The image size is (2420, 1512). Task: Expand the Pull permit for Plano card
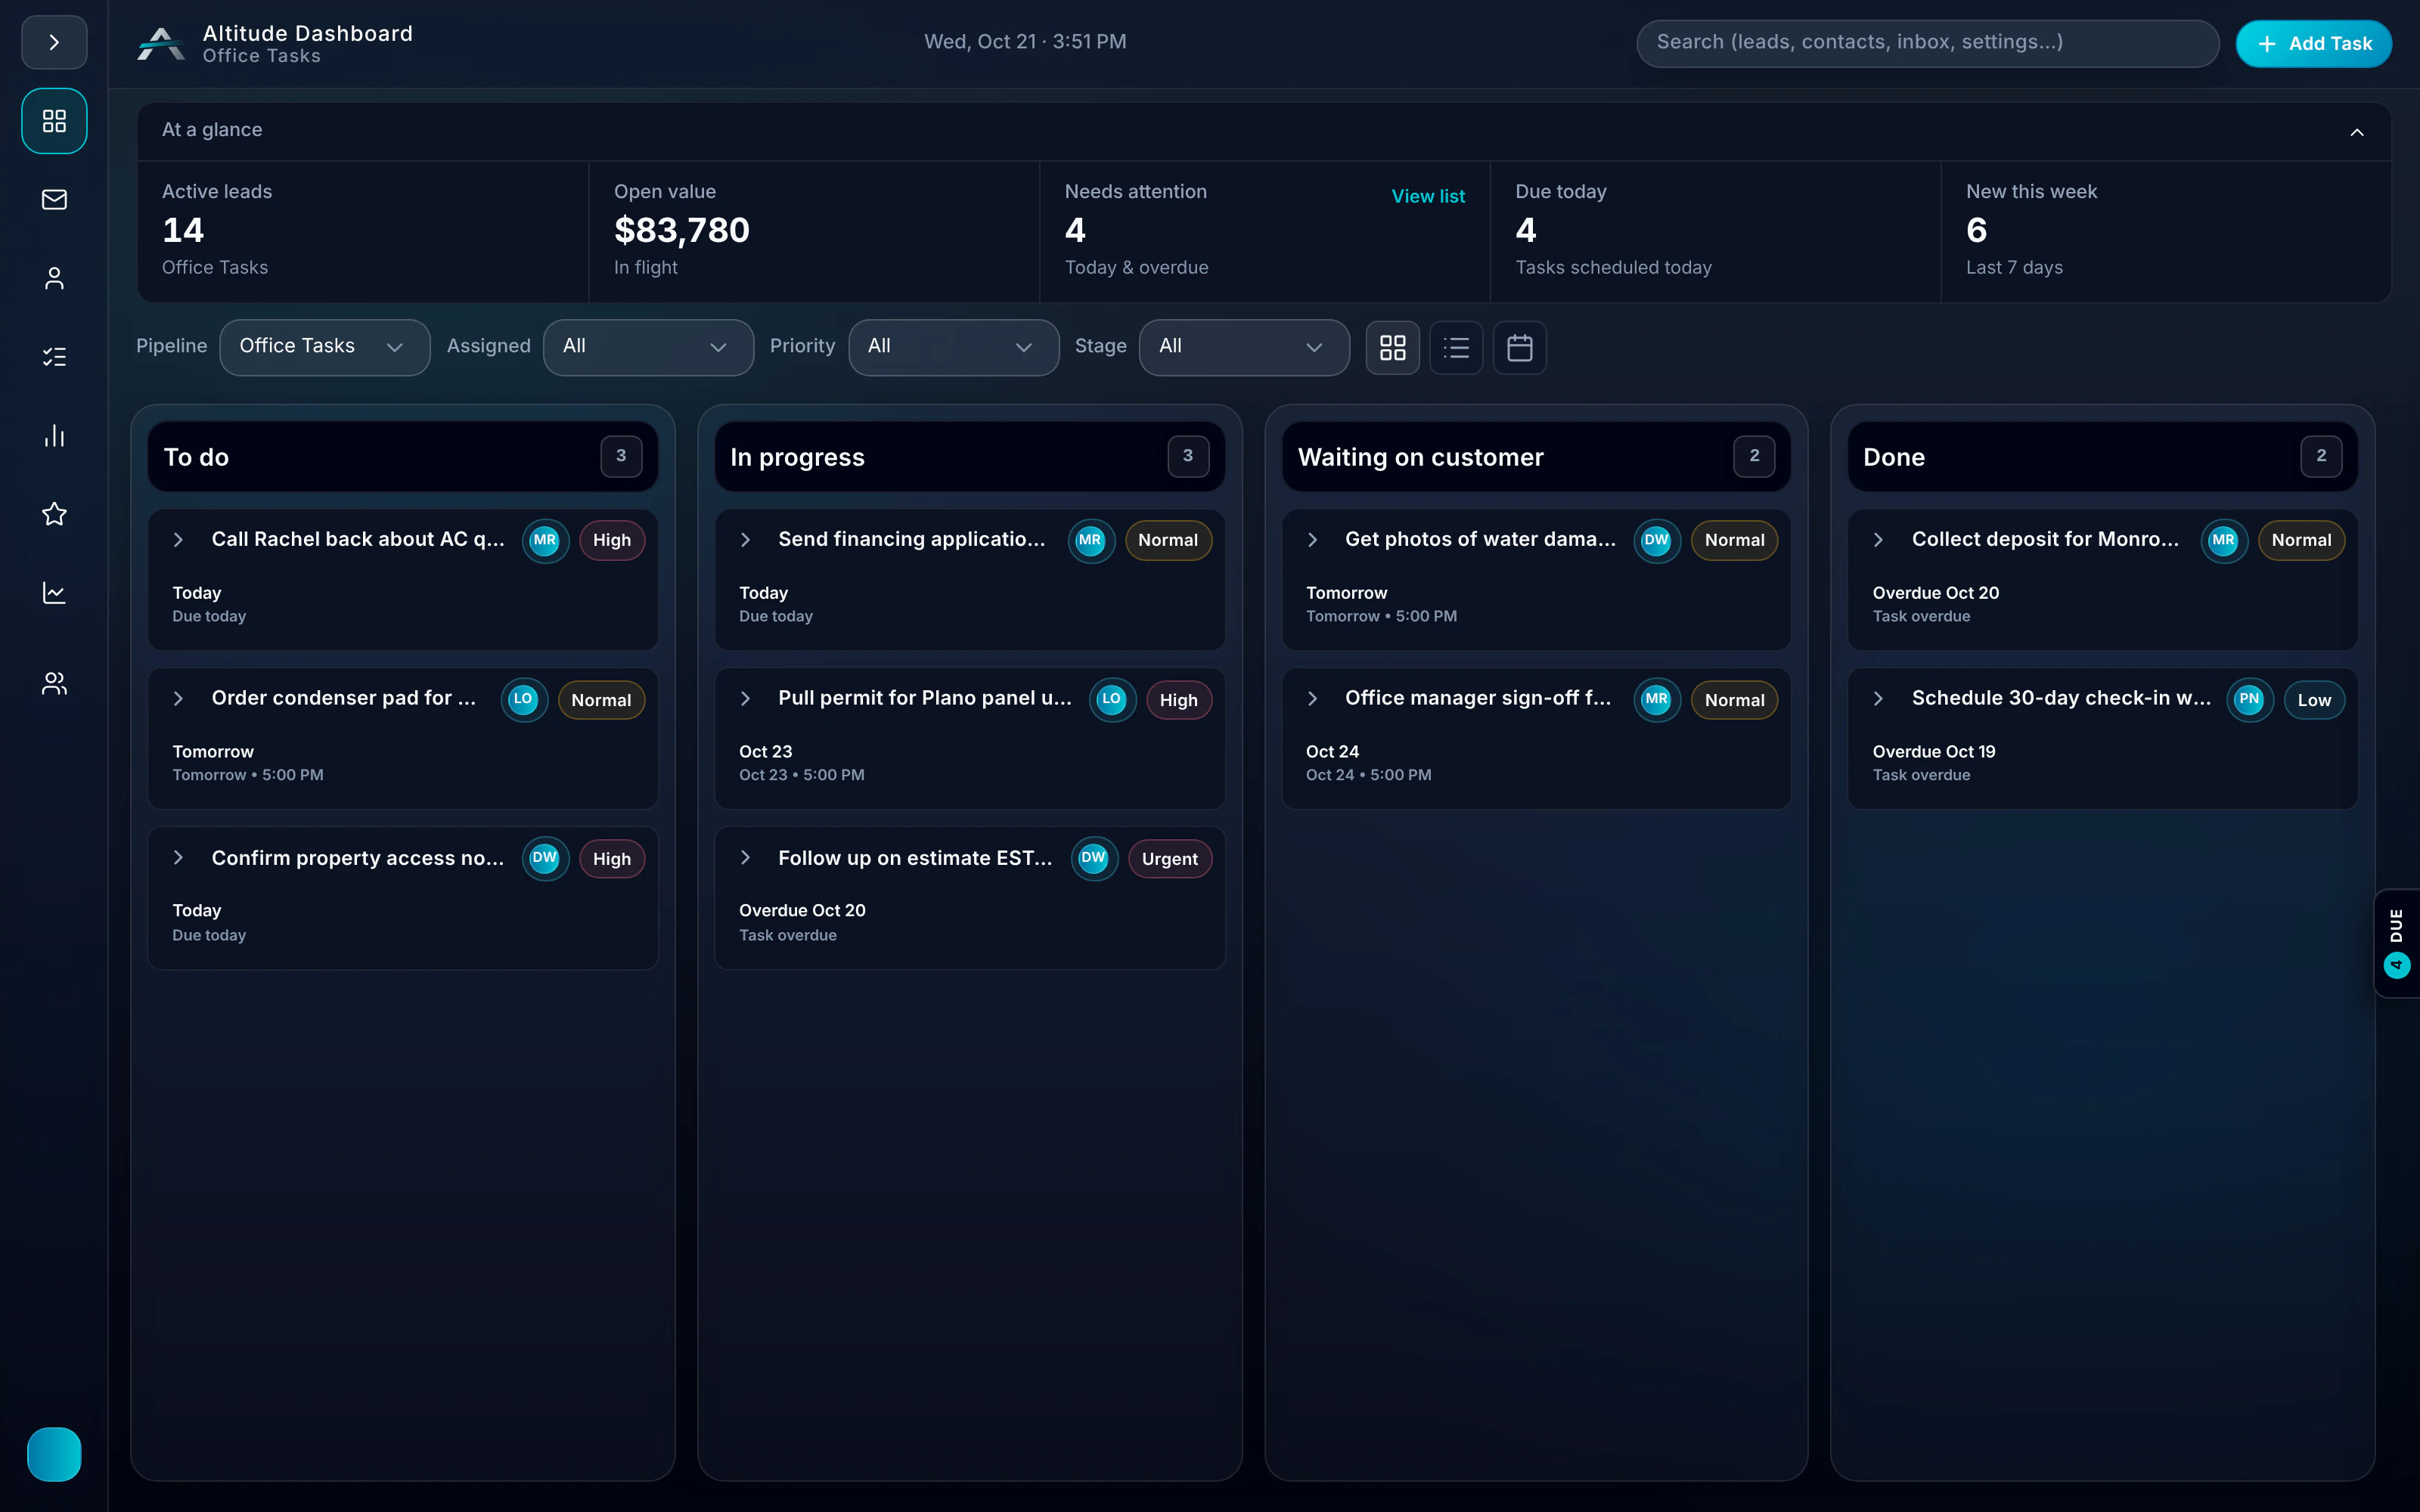pos(745,699)
